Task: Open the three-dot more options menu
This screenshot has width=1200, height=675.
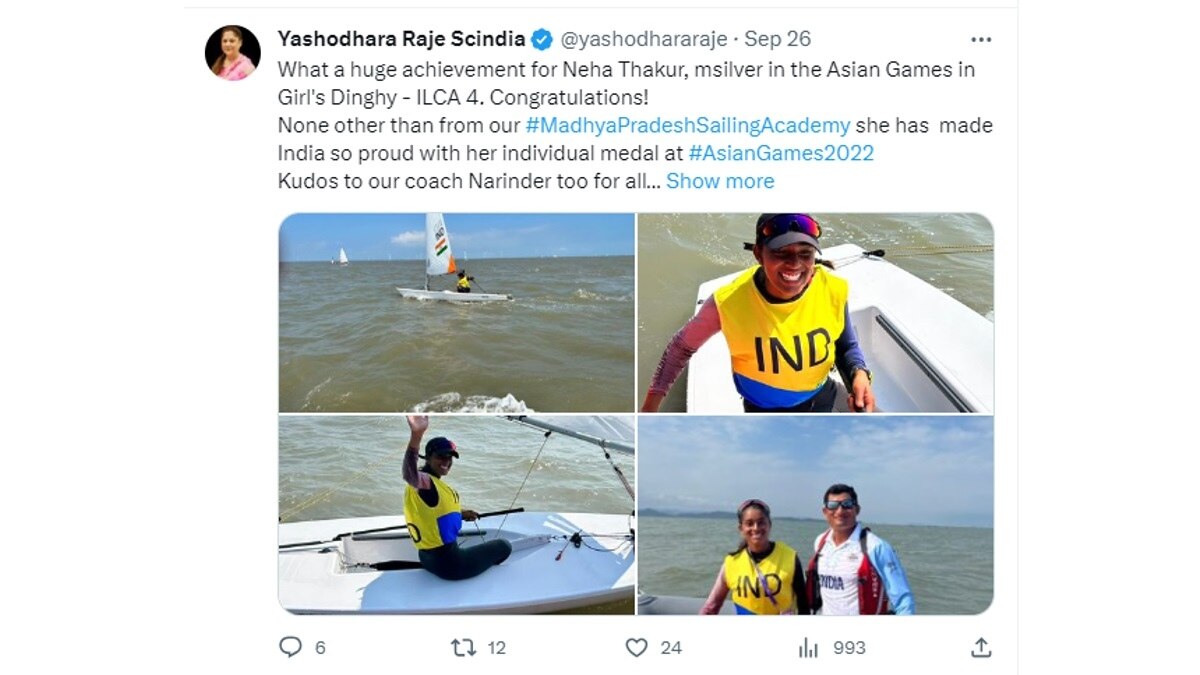Action: (981, 40)
